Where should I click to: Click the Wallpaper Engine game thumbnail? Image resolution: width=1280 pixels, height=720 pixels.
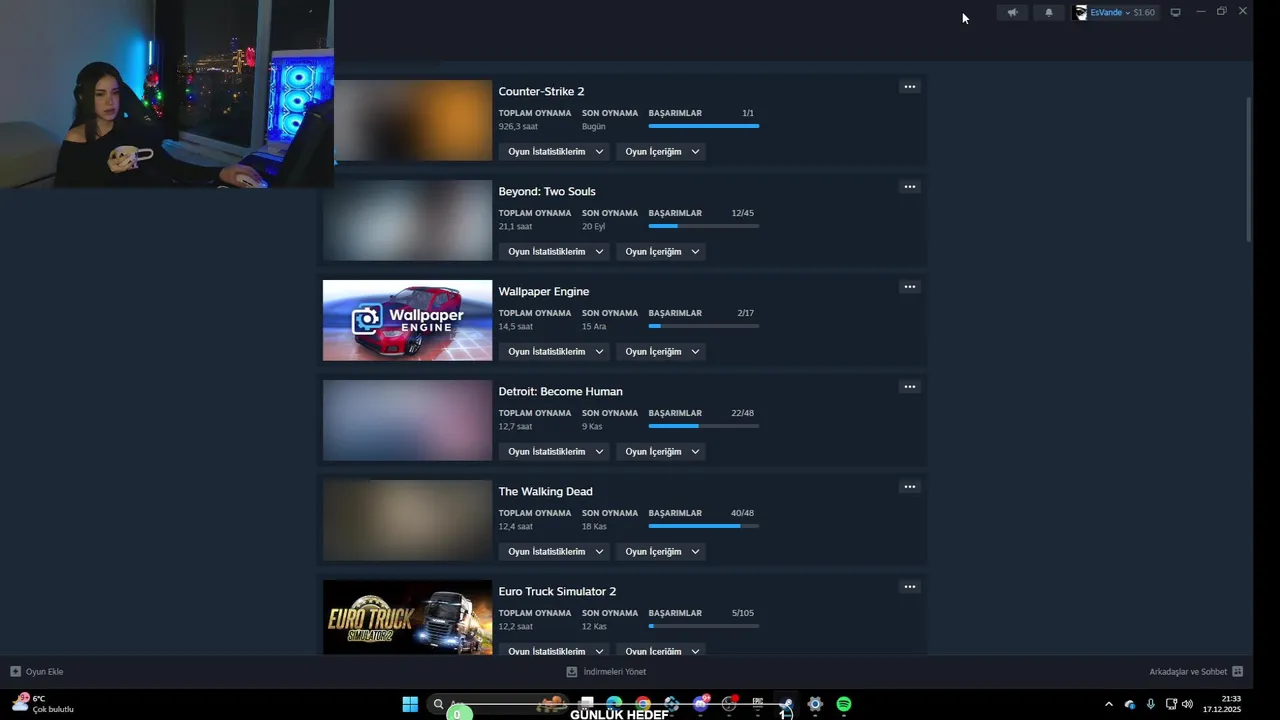click(x=407, y=320)
